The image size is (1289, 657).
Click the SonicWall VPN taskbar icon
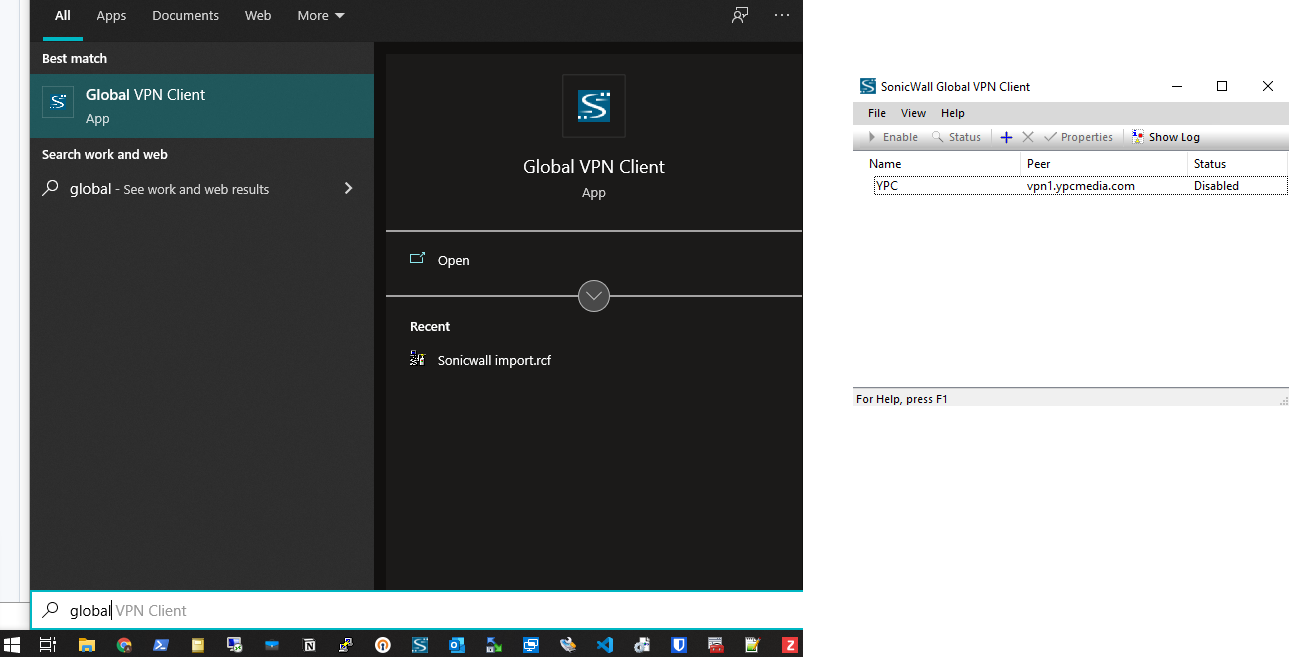(420, 645)
